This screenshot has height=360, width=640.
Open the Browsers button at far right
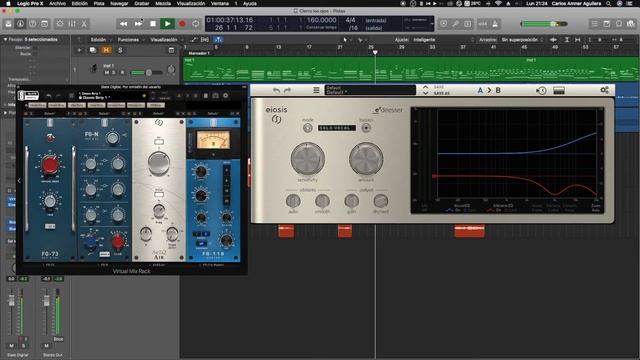631,24
